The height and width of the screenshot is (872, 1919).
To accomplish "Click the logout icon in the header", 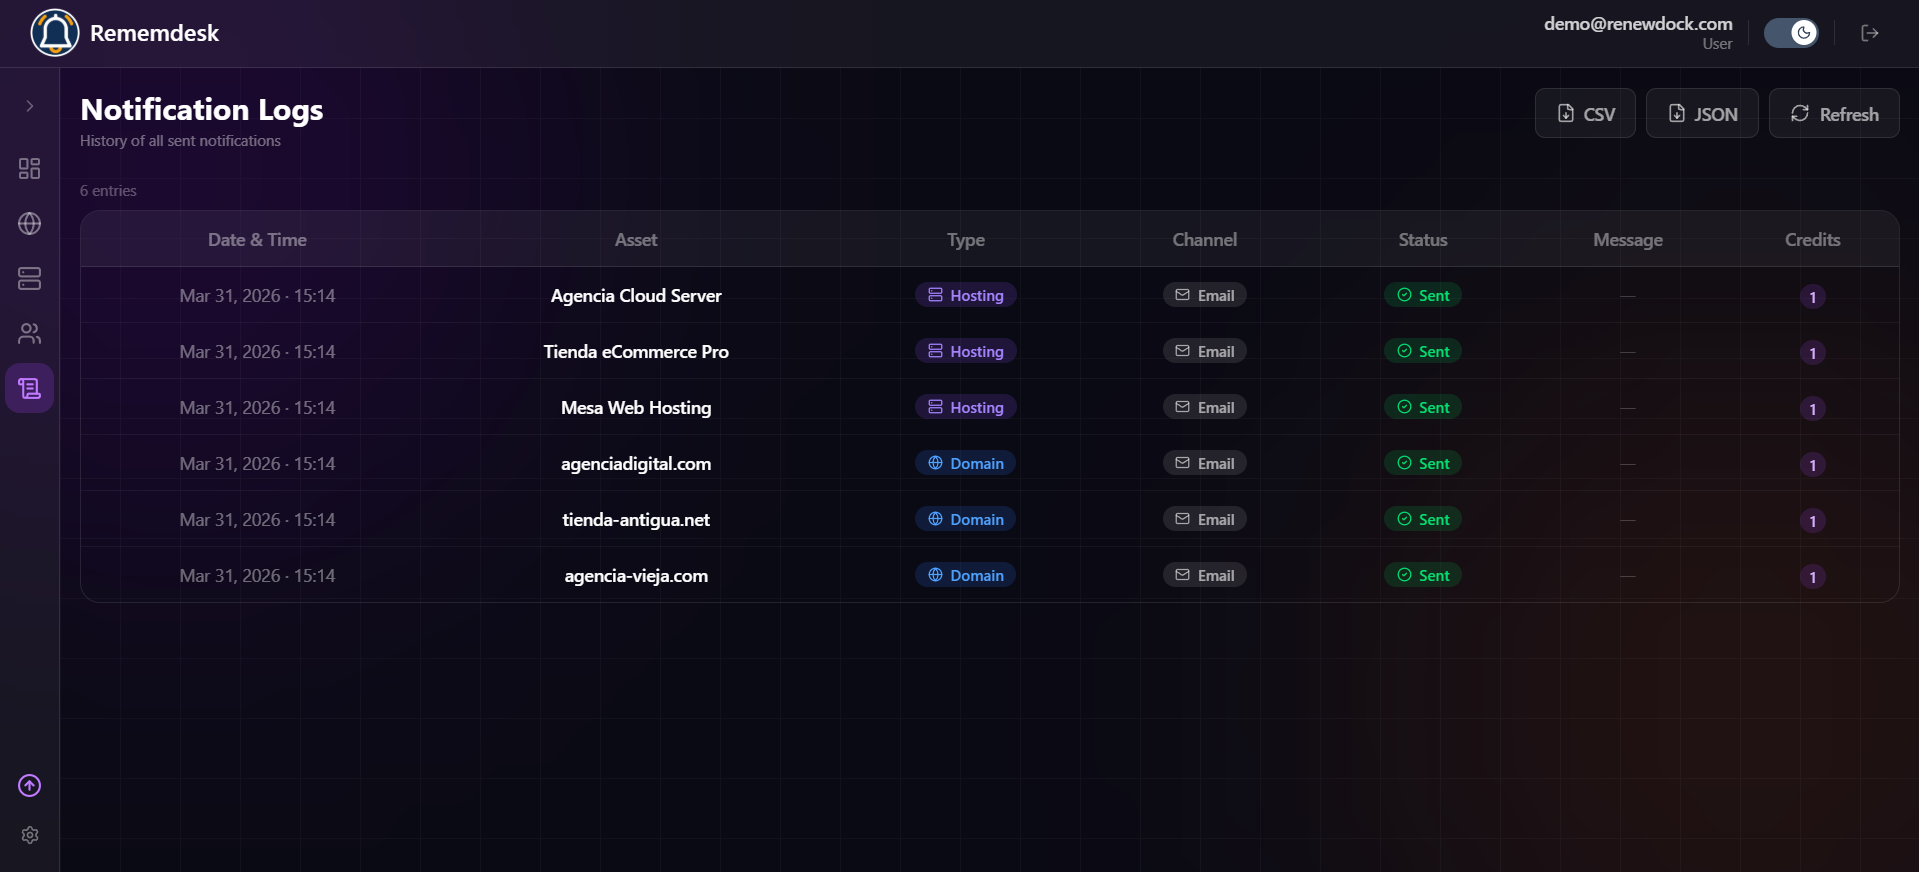I will 1870,33.
